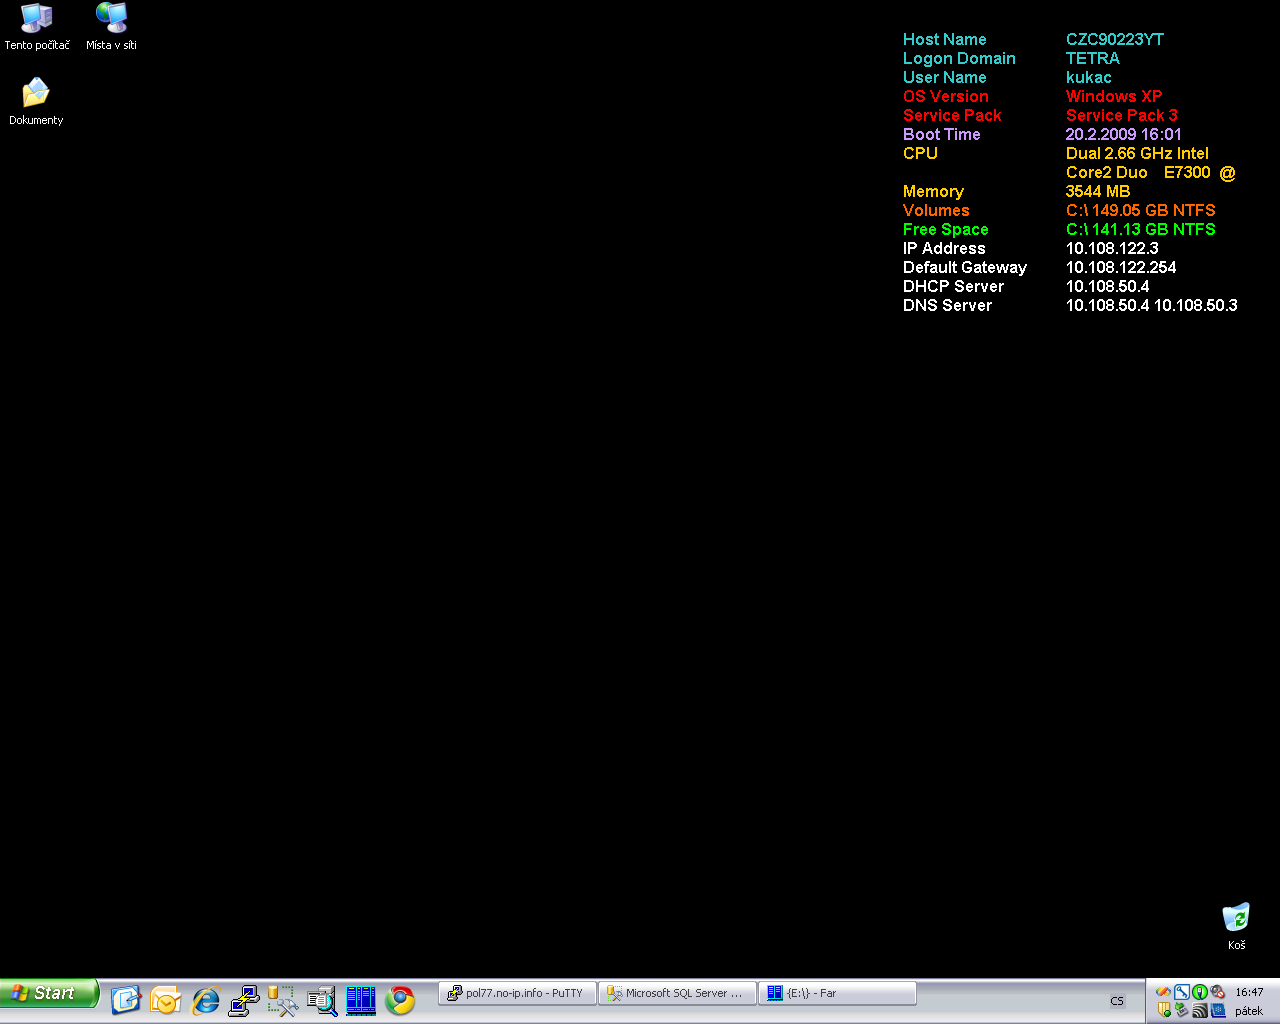Open the CS keyboard language indicator

click(x=1117, y=1001)
